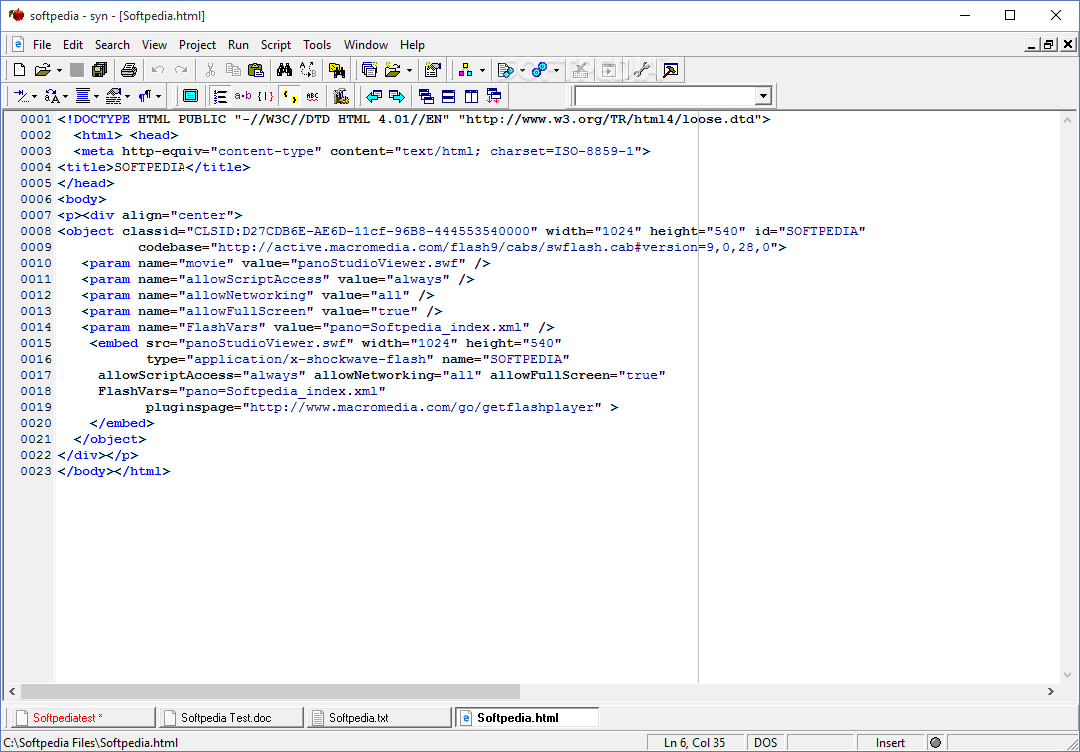This screenshot has width=1080, height=752.
Task: Expand dropdown beside blue gears icon
Action: pyautogui.click(x=556, y=70)
